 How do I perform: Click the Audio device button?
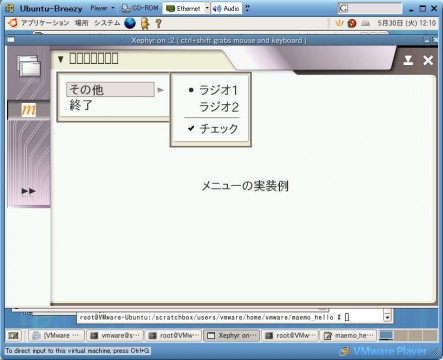coord(226,8)
